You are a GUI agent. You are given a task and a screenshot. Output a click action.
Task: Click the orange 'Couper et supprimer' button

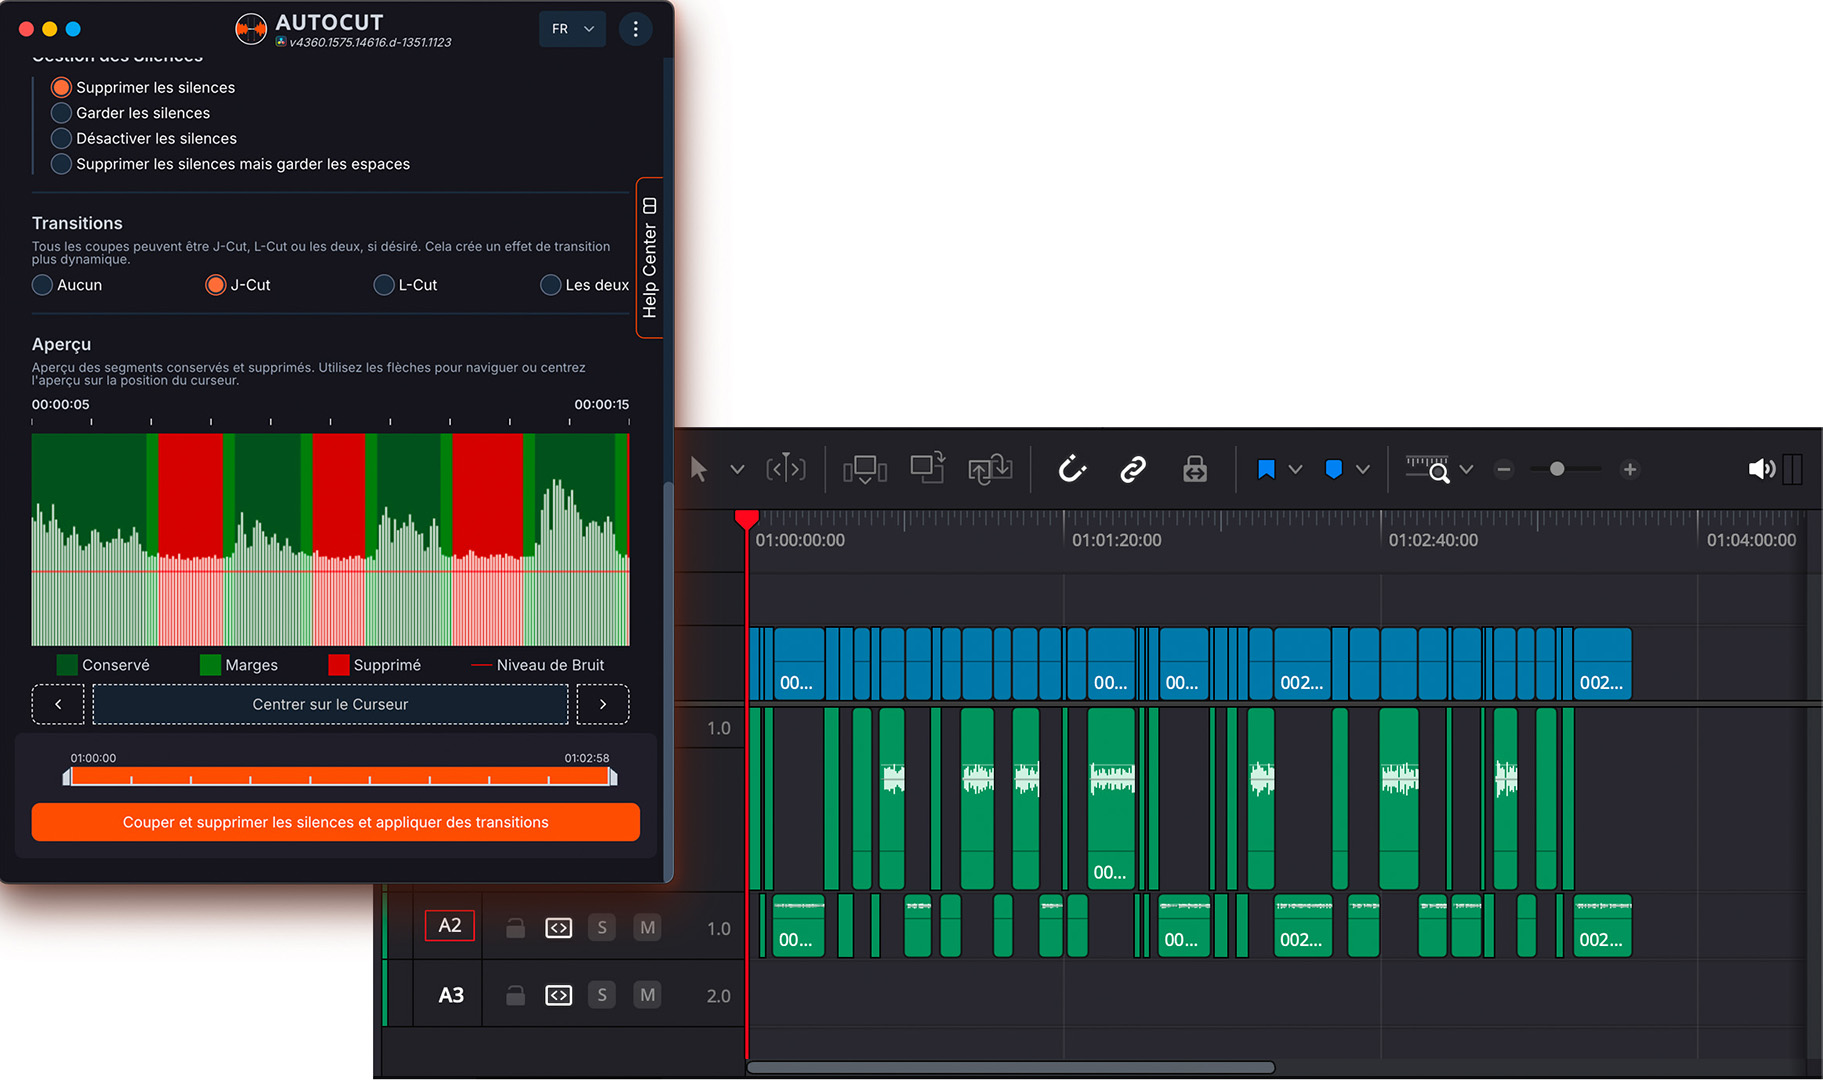pyautogui.click(x=335, y=822)
